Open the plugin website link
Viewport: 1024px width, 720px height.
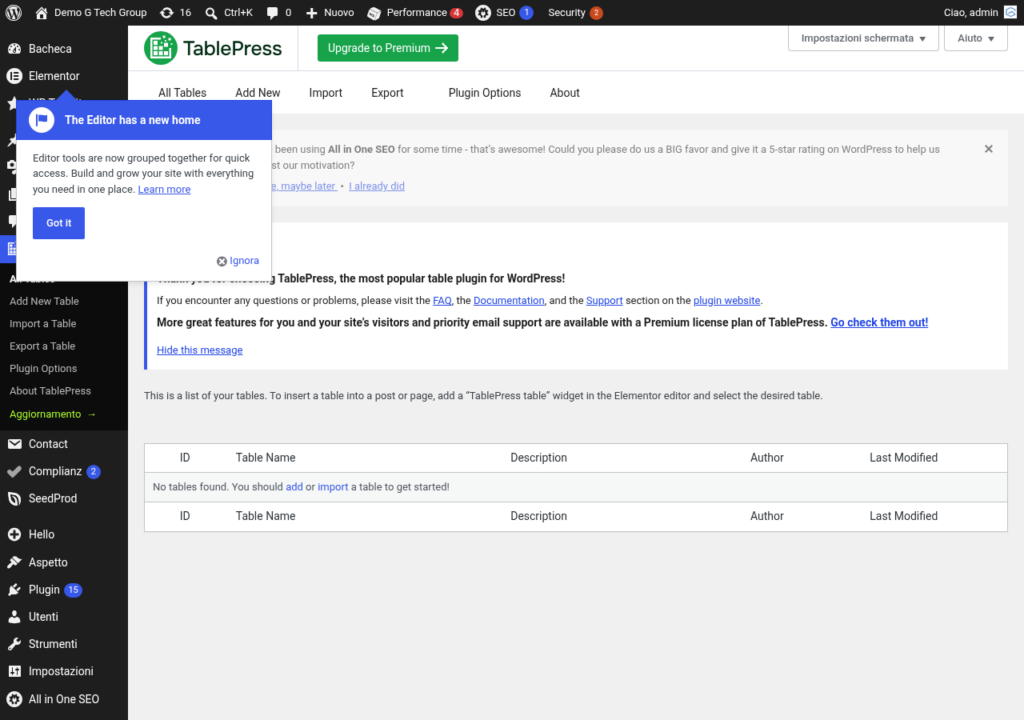pyautogui.click(x=726, y=301)
